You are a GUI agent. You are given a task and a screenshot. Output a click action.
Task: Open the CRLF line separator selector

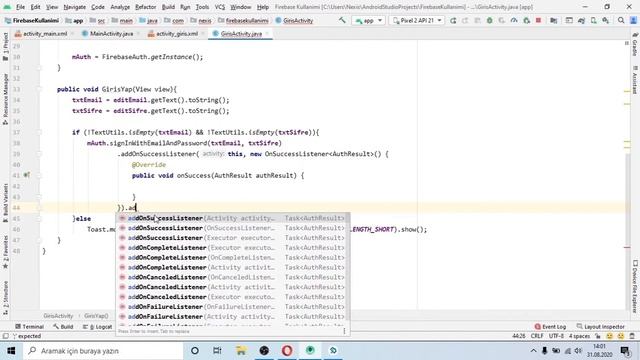[x=537, y=336]
